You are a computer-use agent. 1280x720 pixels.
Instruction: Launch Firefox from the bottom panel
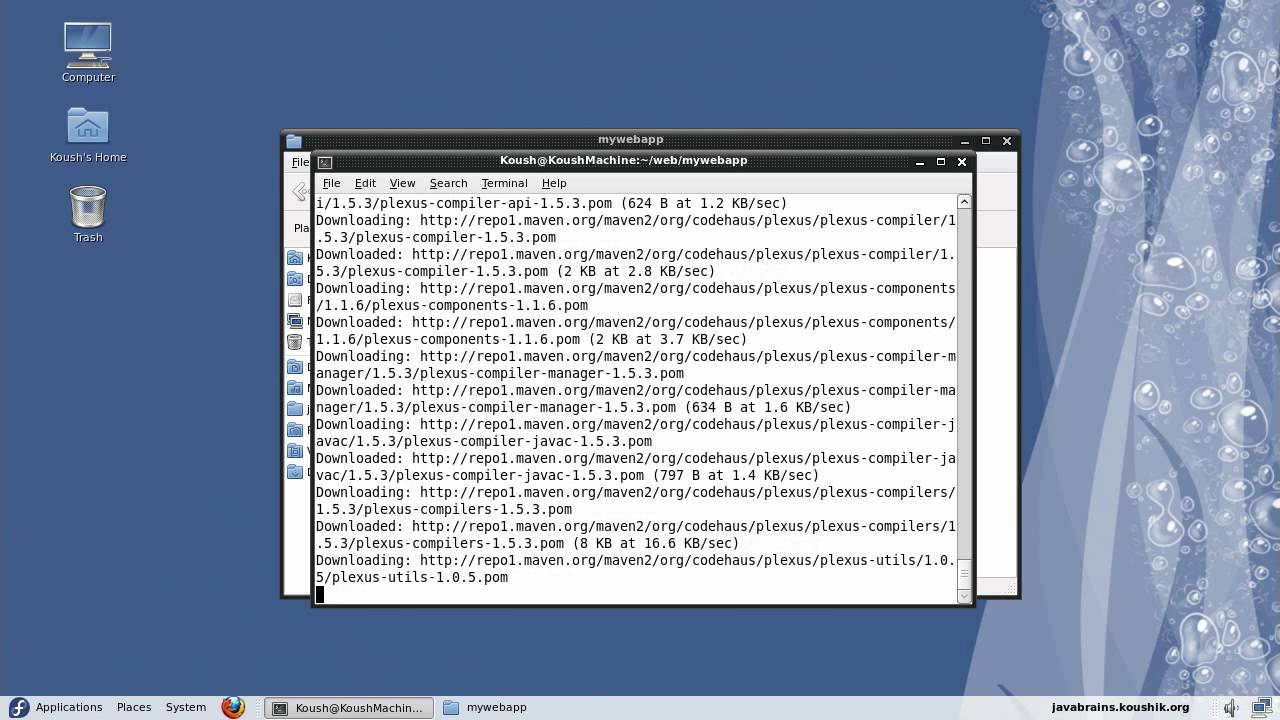click(x=233, y=708)
